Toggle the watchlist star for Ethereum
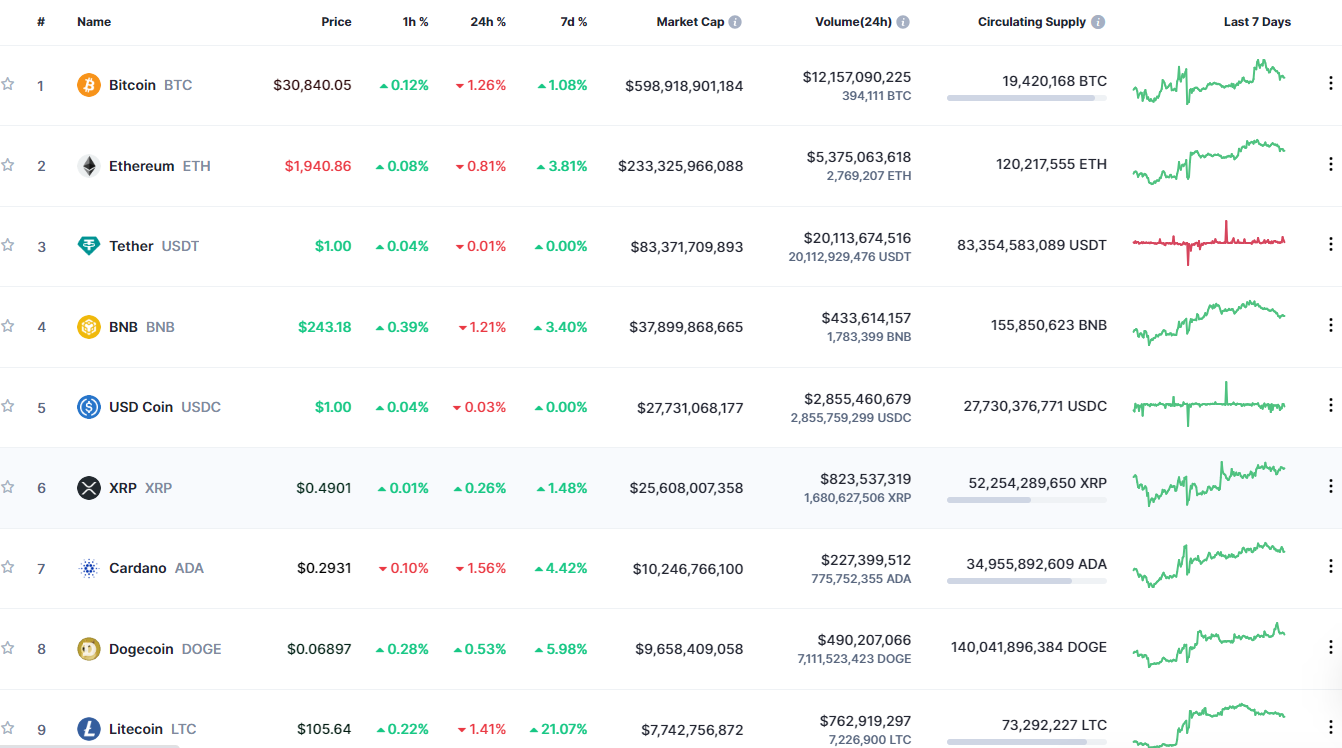1342x748 pixels. click(9, 166)
